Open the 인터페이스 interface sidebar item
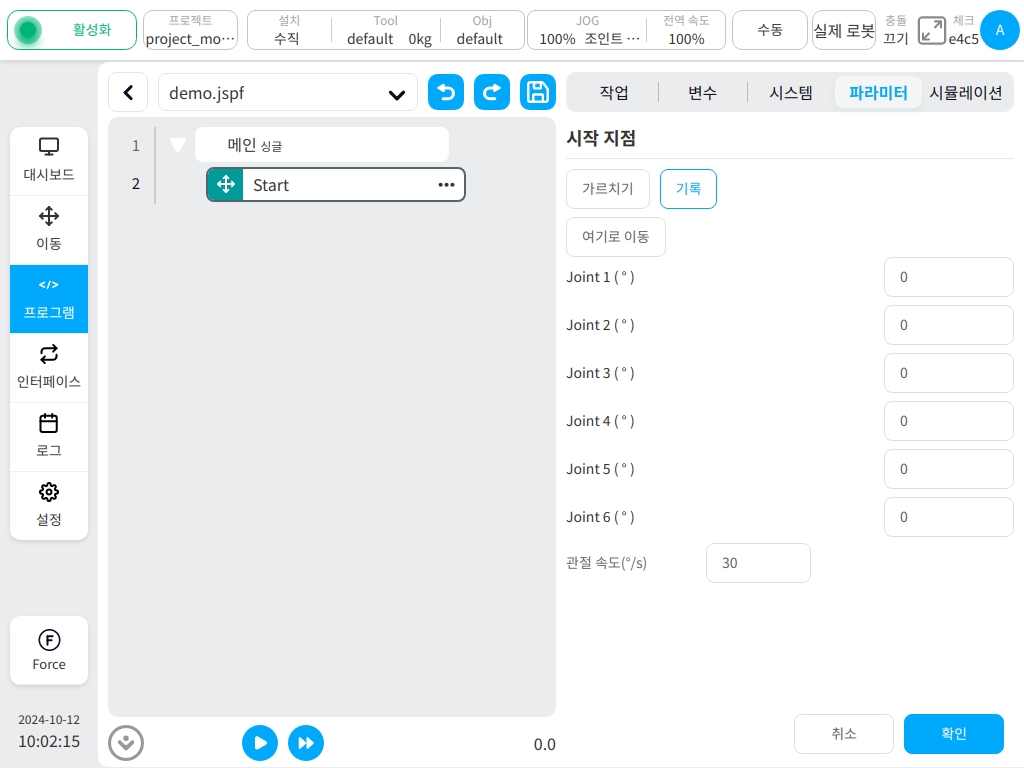This screenshot has height=768, width=1024. click(x=49, y=368)
